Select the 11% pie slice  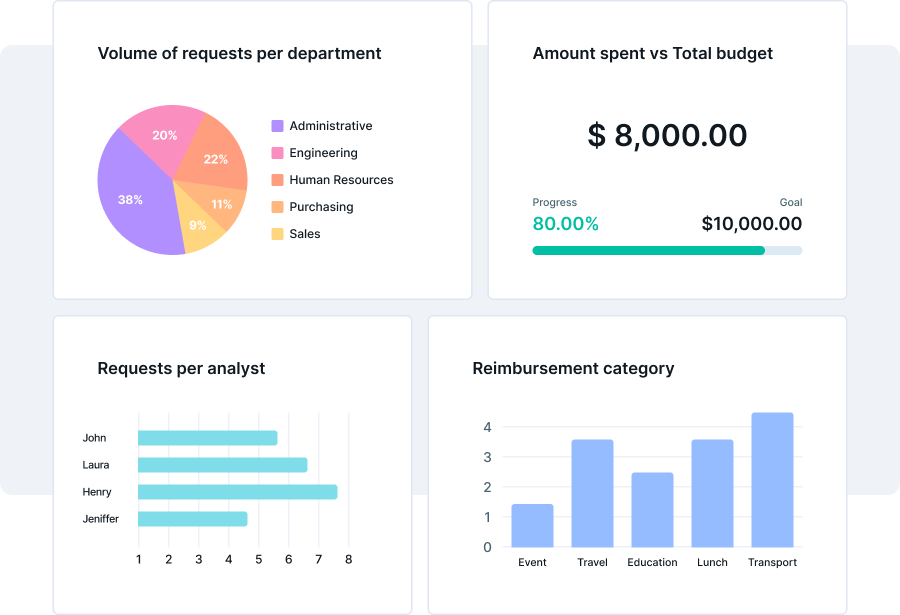coord(221,205)
